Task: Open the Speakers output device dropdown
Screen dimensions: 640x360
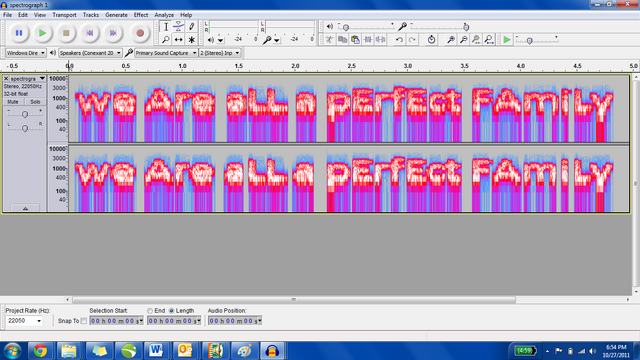Action: pos(90,53)
